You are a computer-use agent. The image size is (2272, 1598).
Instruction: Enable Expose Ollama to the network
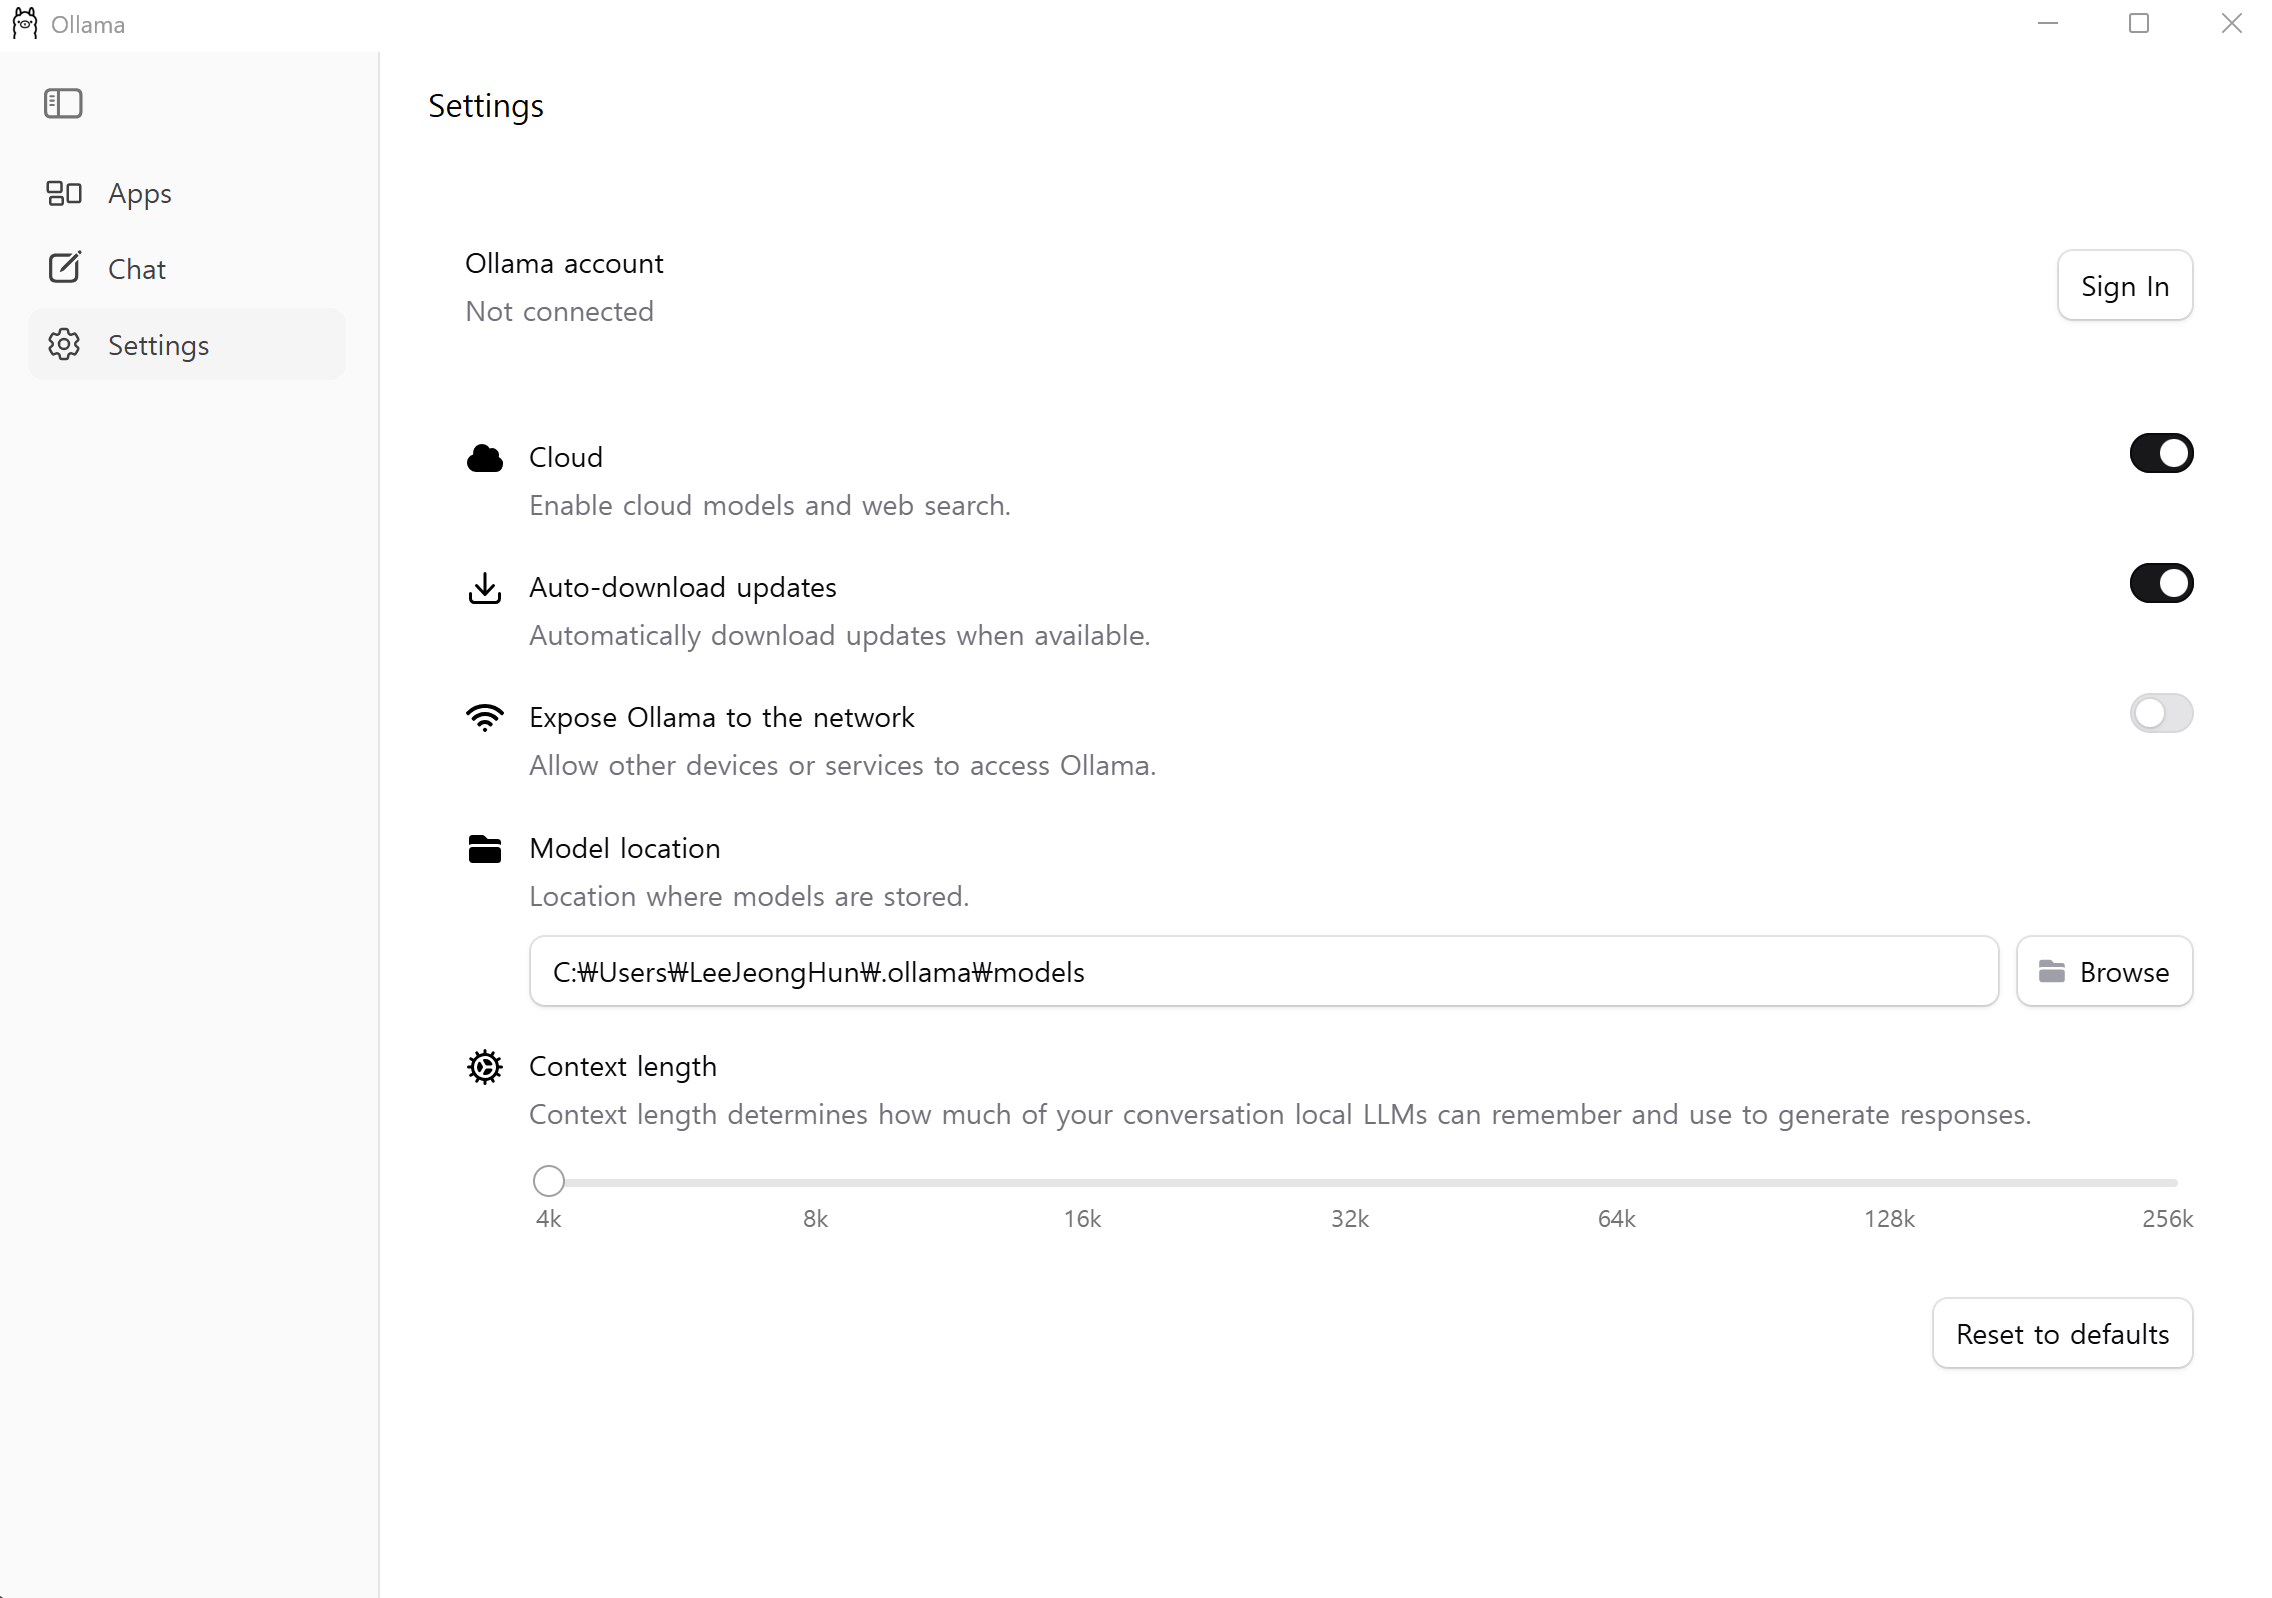click(x=2161, y=713)
